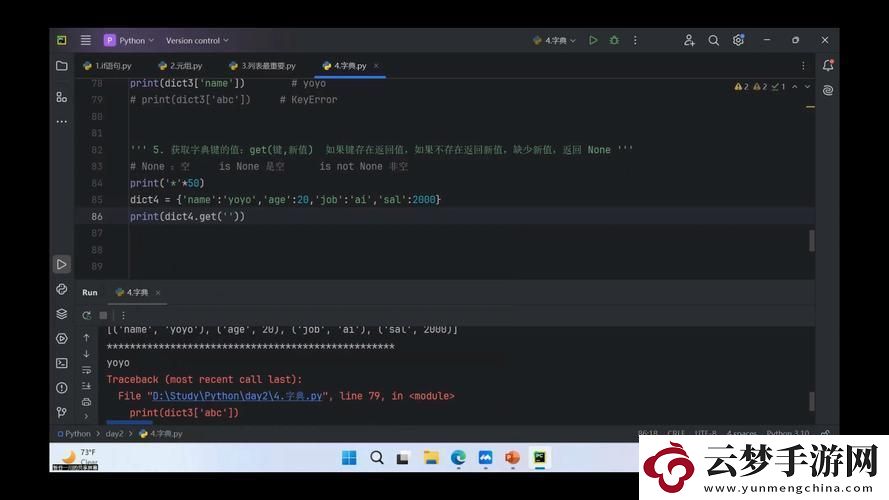The image size is (889, 500).
Task: Rerun 4.字典 in Run panel
Action: coord(86,315)
